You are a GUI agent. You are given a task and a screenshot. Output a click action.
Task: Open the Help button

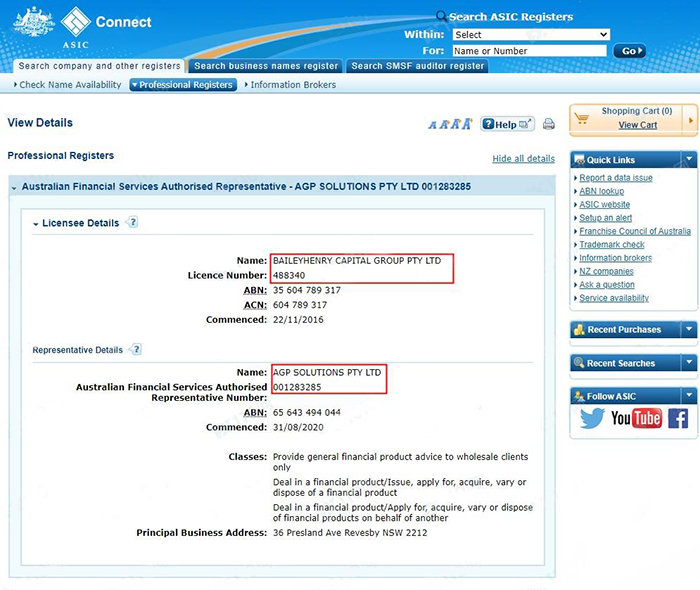[507, 124]
